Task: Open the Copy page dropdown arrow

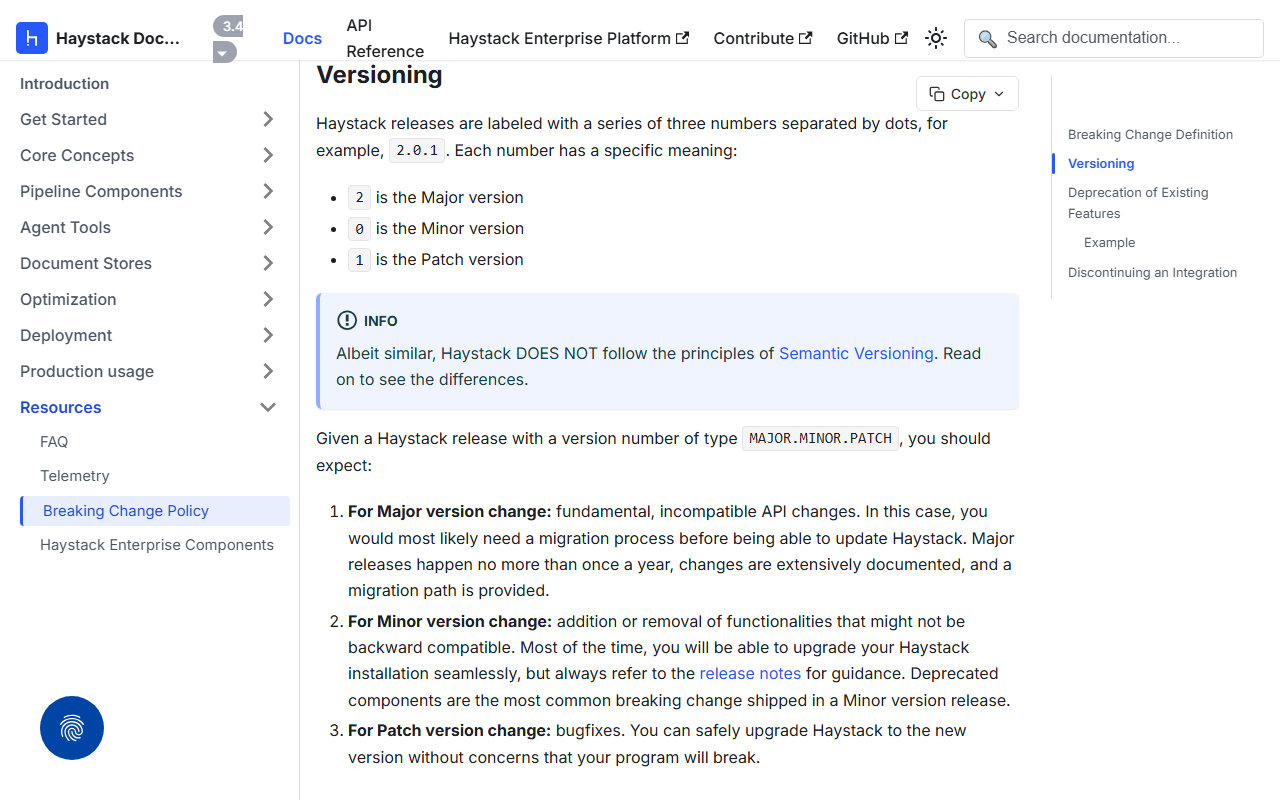Action: coord(998,94)
